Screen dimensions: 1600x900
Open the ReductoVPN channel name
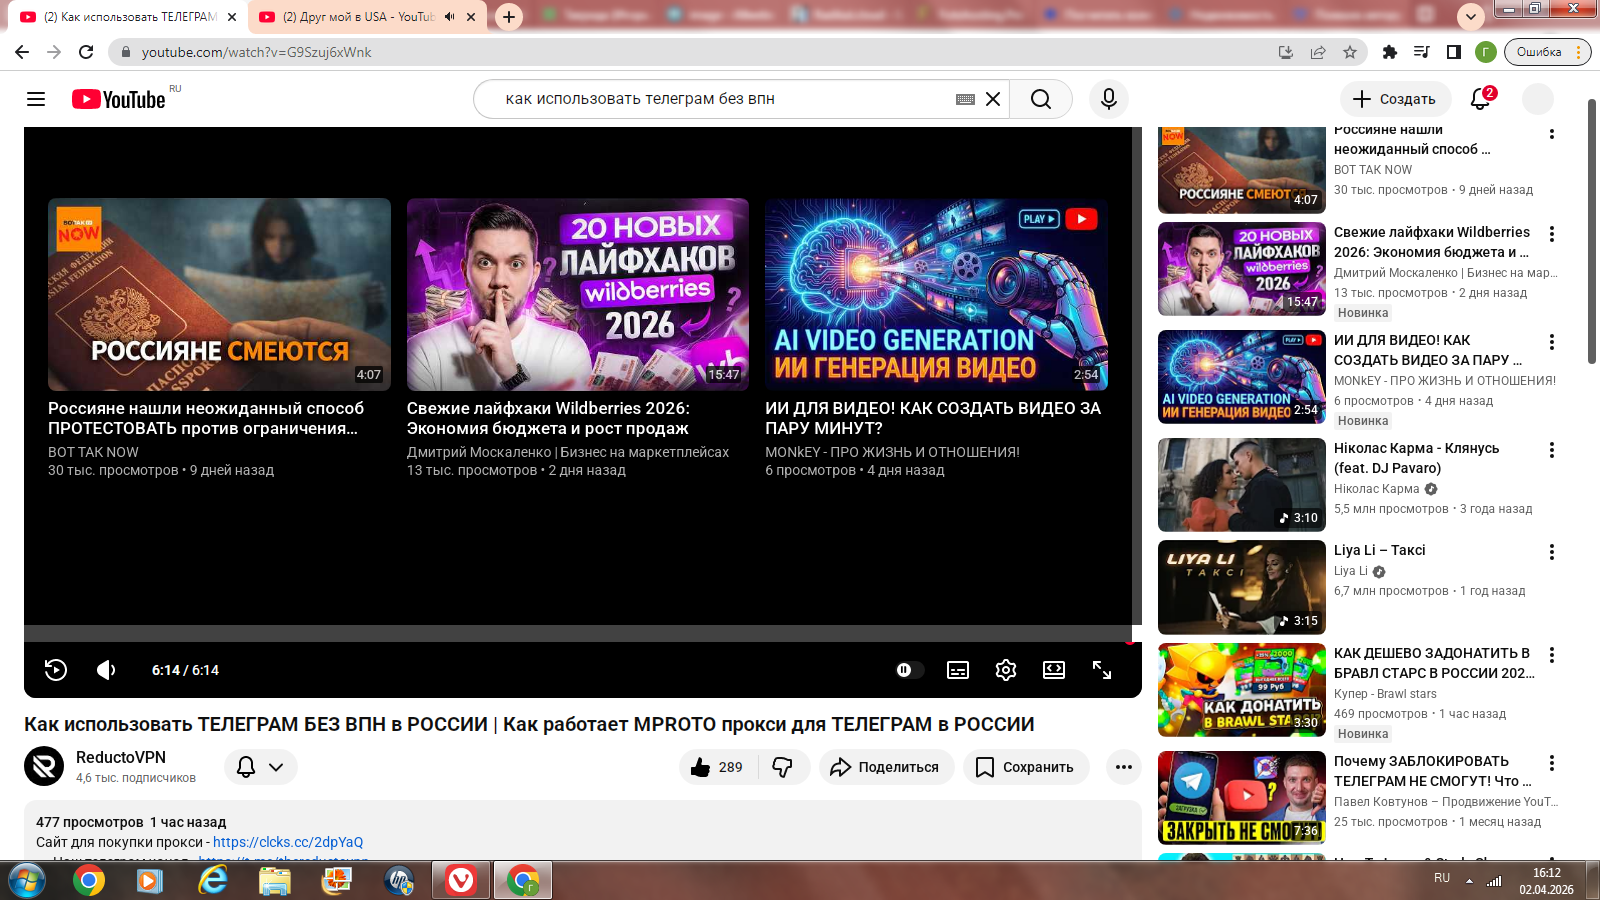click(121, 757)
